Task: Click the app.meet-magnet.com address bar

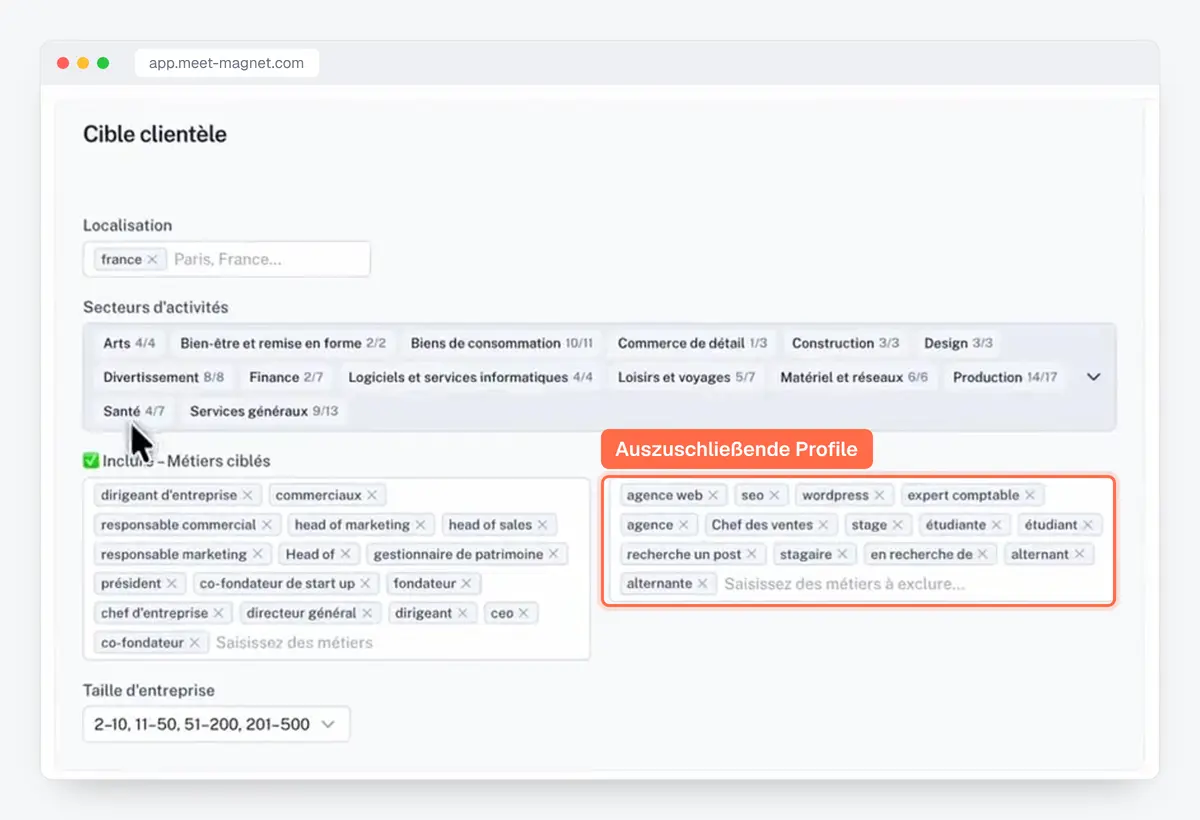Action: click(227, 62)
